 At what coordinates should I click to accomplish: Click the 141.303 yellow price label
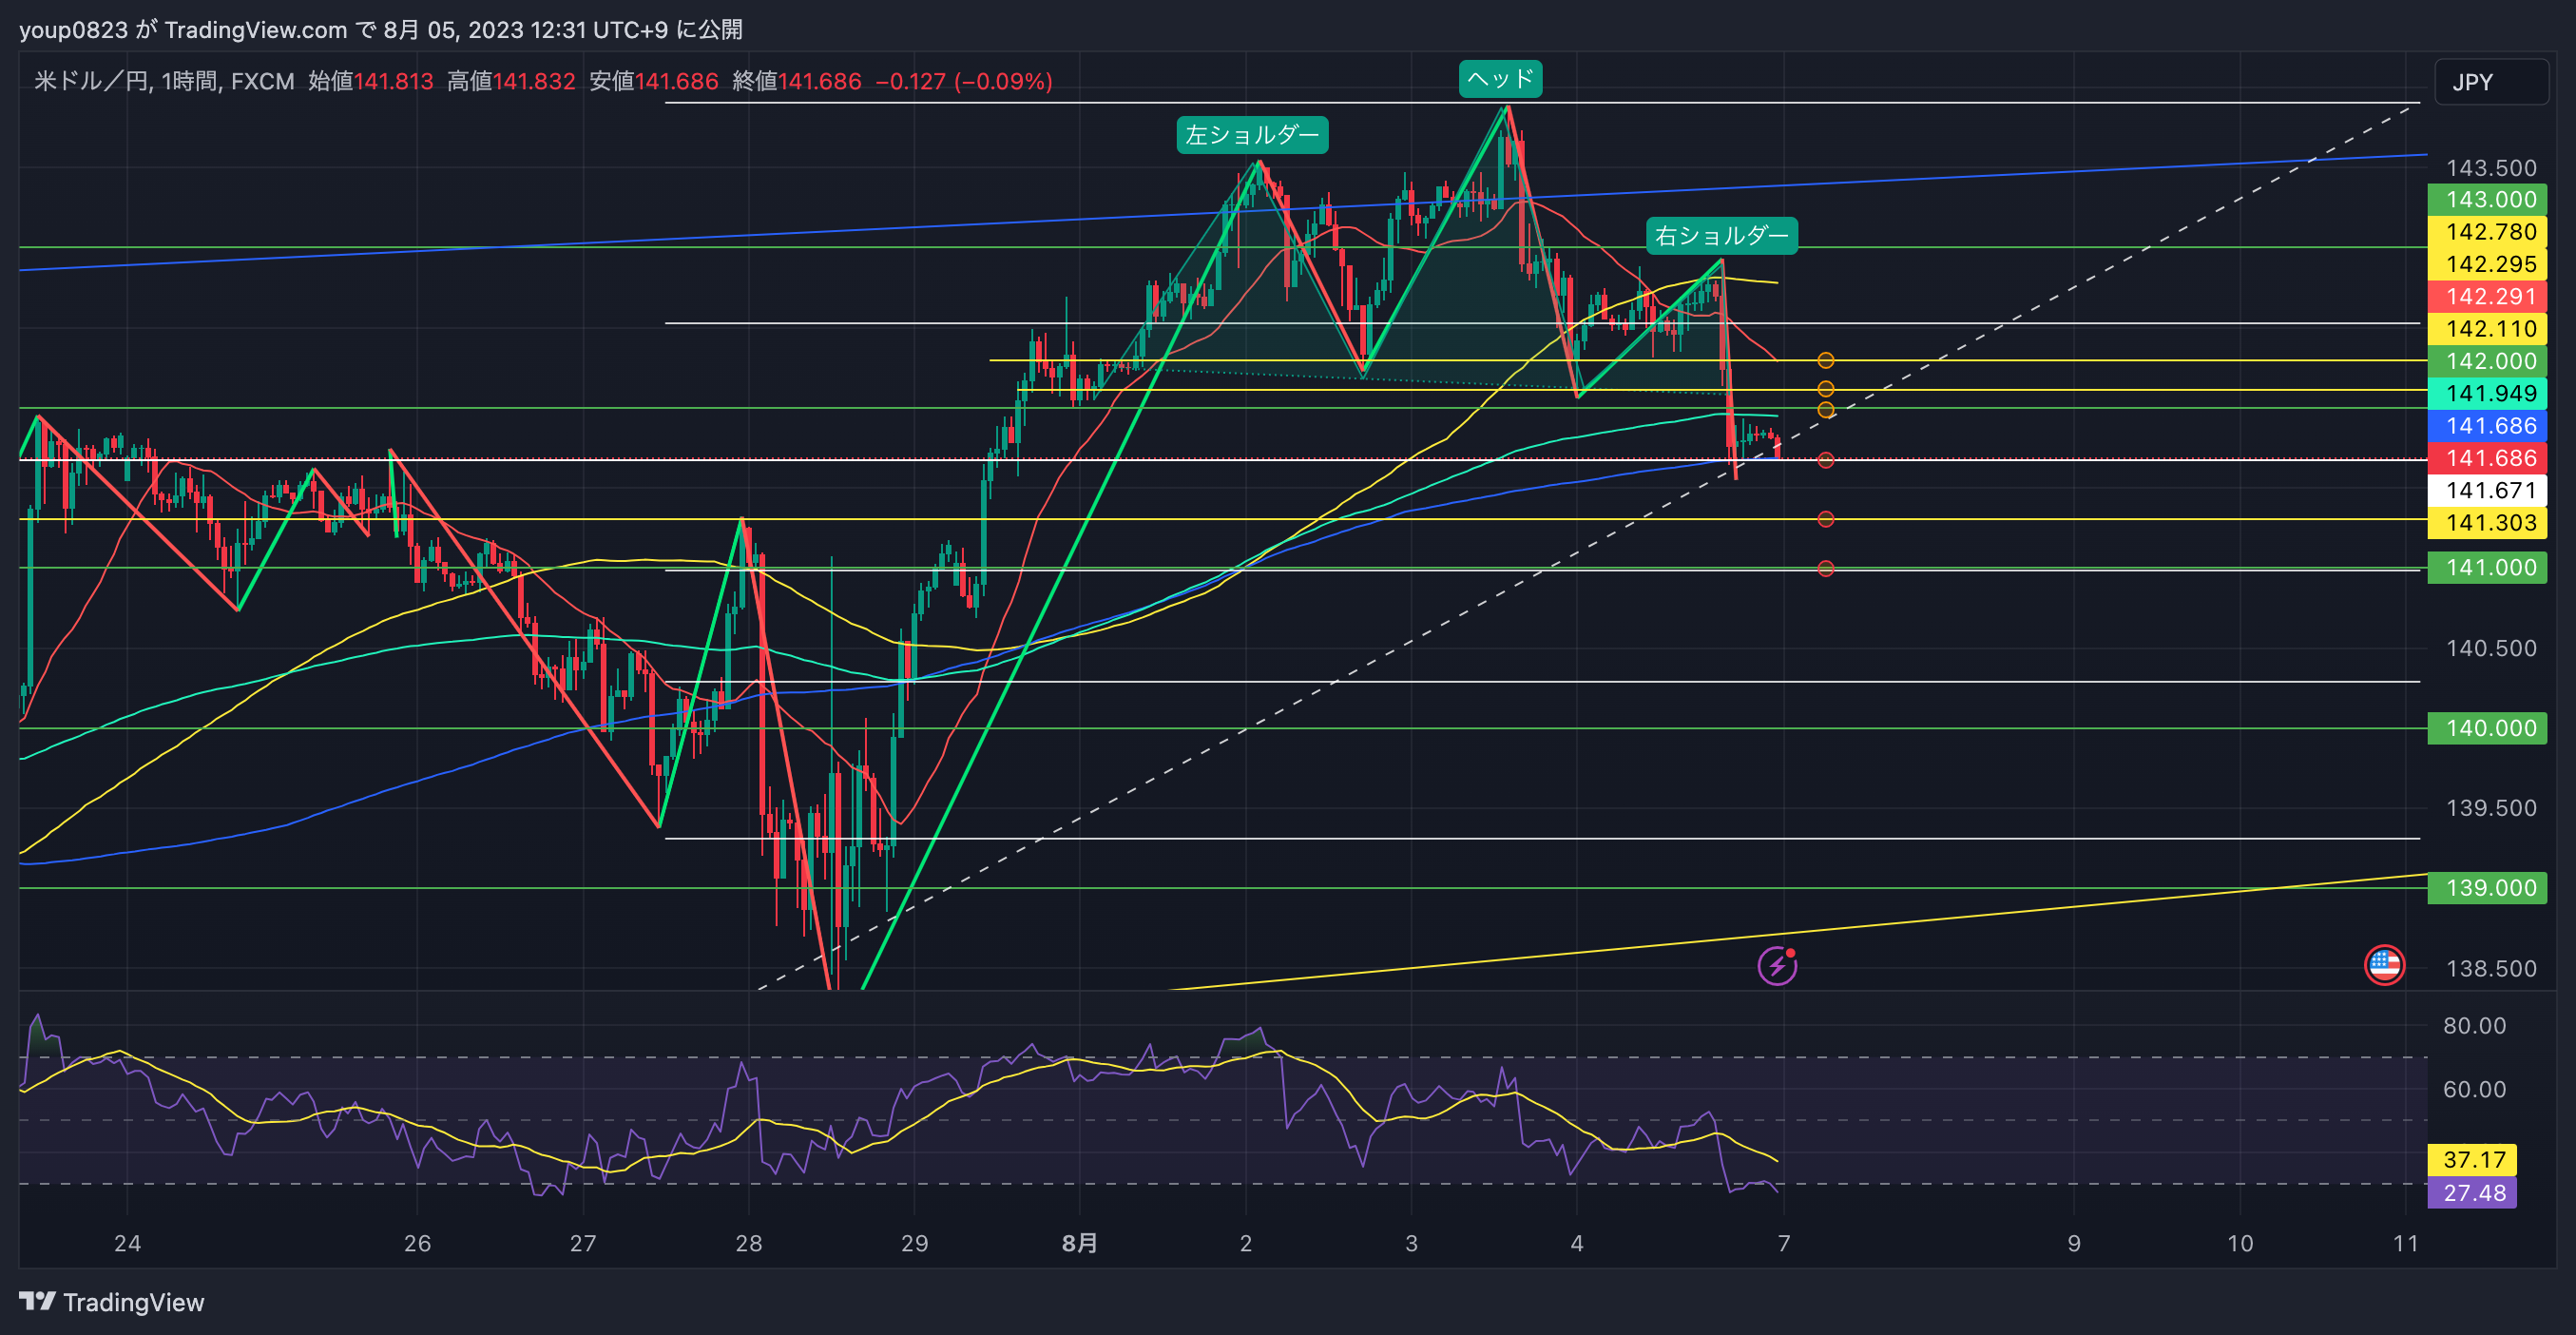click(2487, 522)
